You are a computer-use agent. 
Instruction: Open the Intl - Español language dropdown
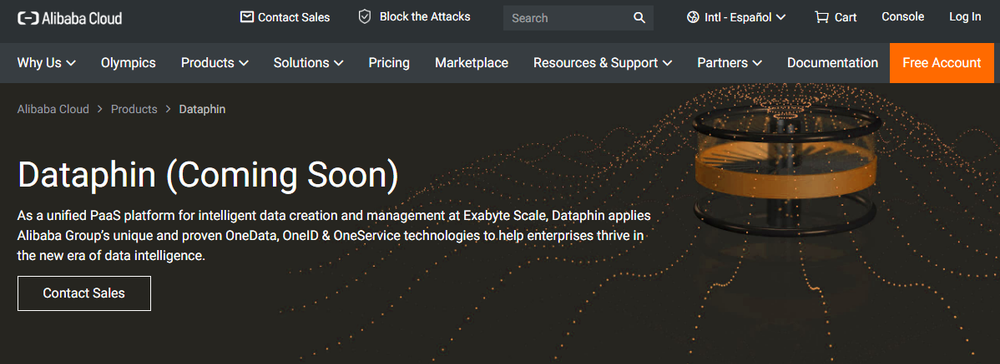click(737, 17)
